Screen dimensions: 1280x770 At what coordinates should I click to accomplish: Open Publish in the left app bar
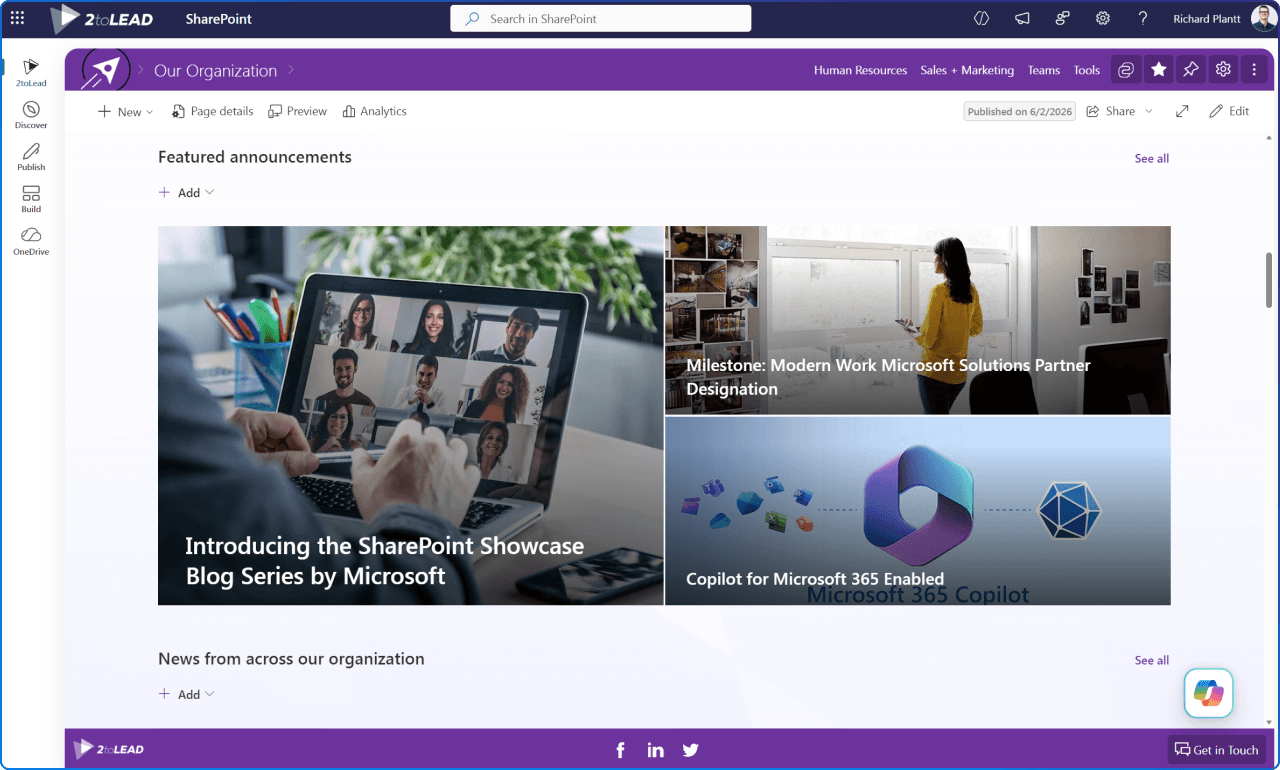pyautogui.click(x=31, y=157)
